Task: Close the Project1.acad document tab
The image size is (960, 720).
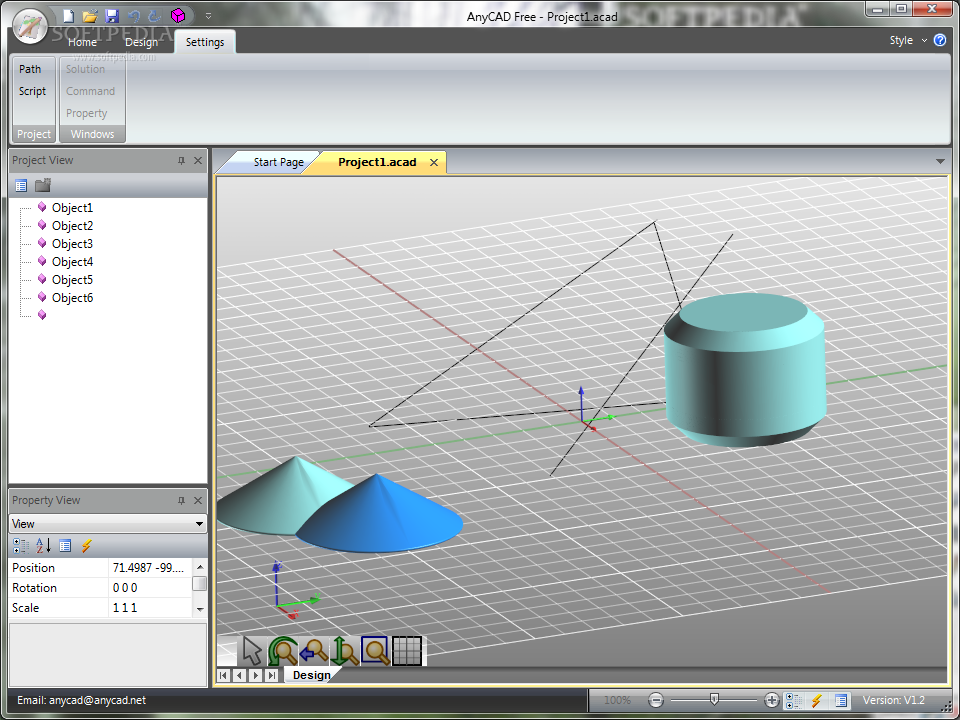Action: click(434, 162)
